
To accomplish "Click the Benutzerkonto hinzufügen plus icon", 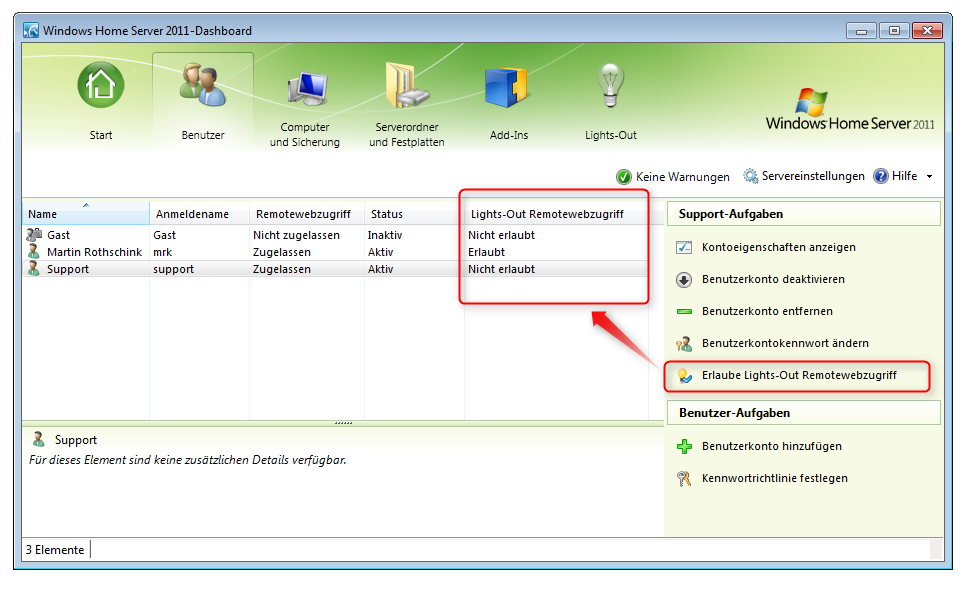I will [684, 446].
